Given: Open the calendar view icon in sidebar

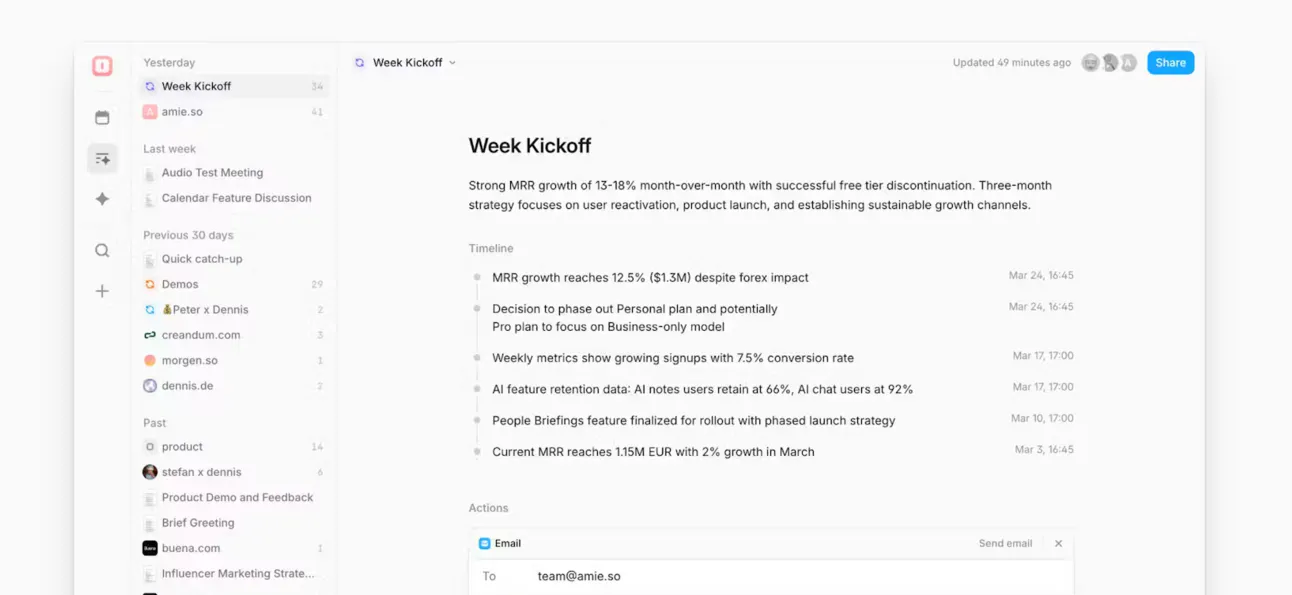Looking at the screenshot, I should [x=102, y=118].
